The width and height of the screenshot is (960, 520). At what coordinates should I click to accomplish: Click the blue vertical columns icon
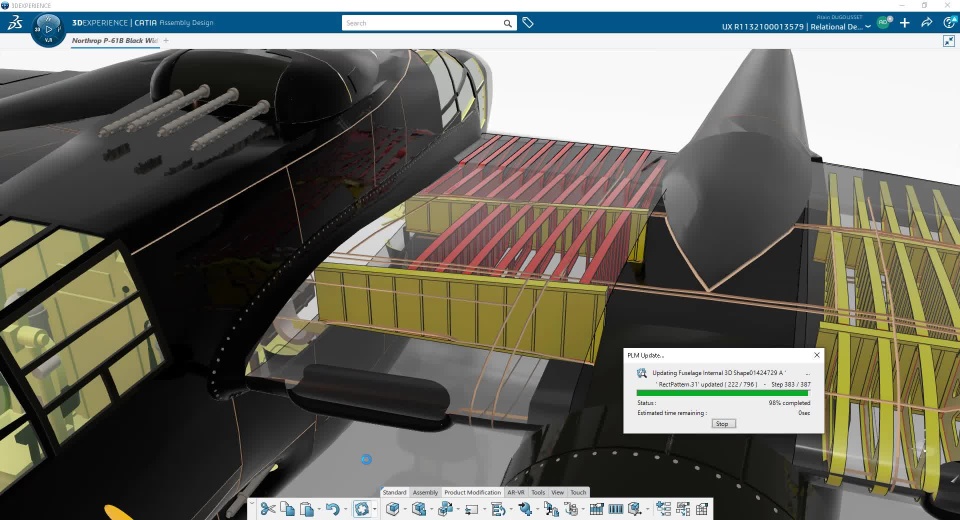[616, 509]
